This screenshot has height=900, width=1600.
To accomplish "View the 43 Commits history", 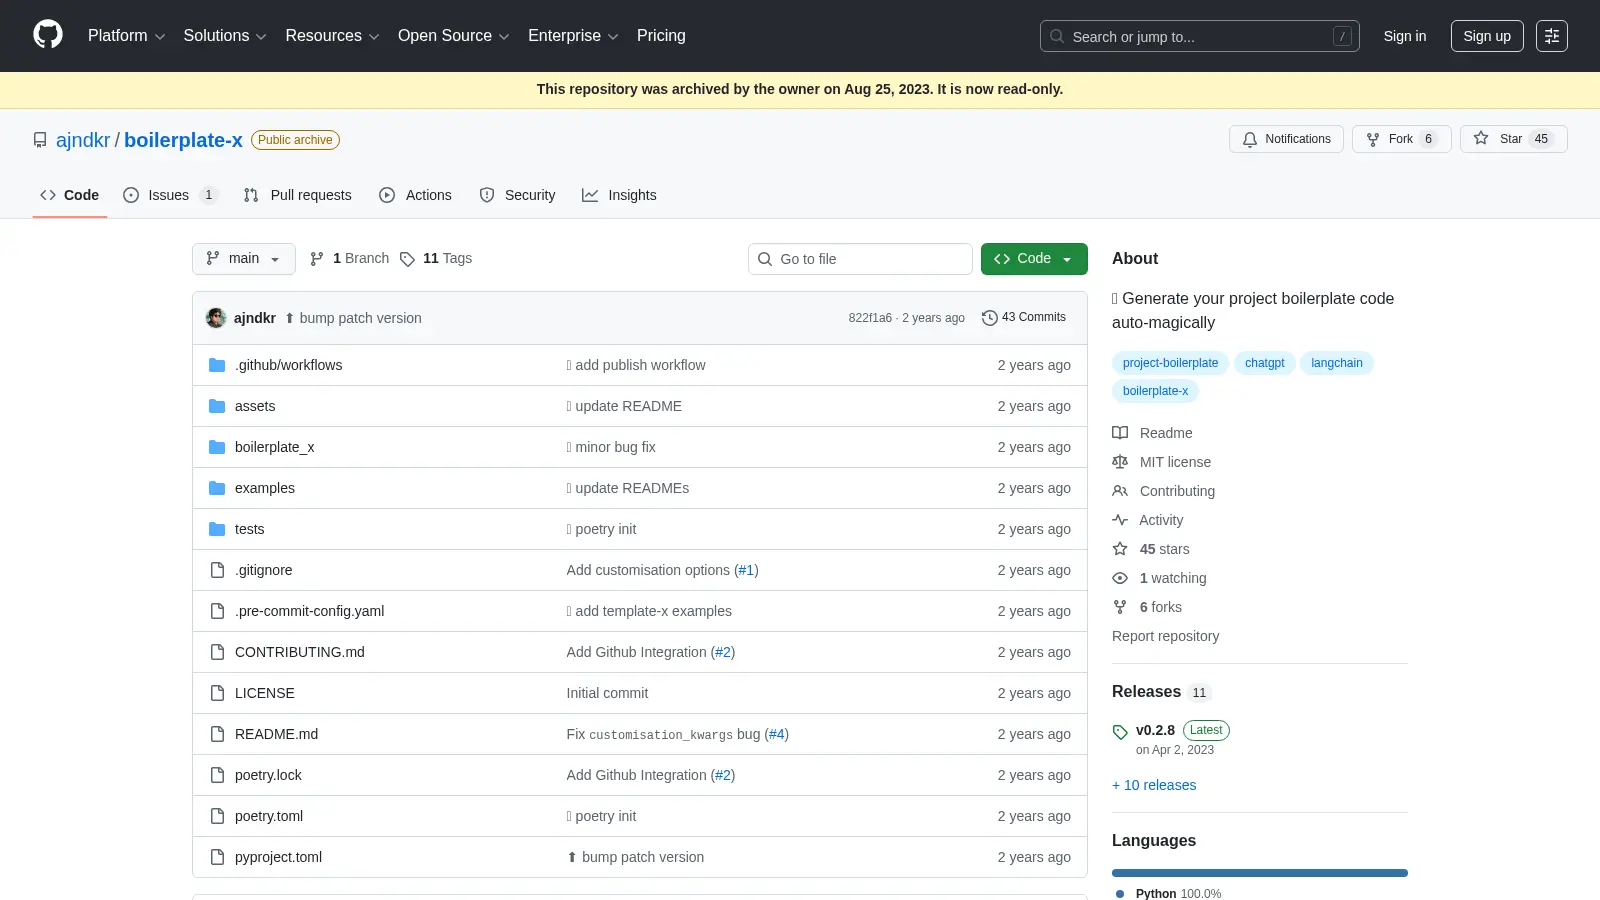I will pos(1024,317).
